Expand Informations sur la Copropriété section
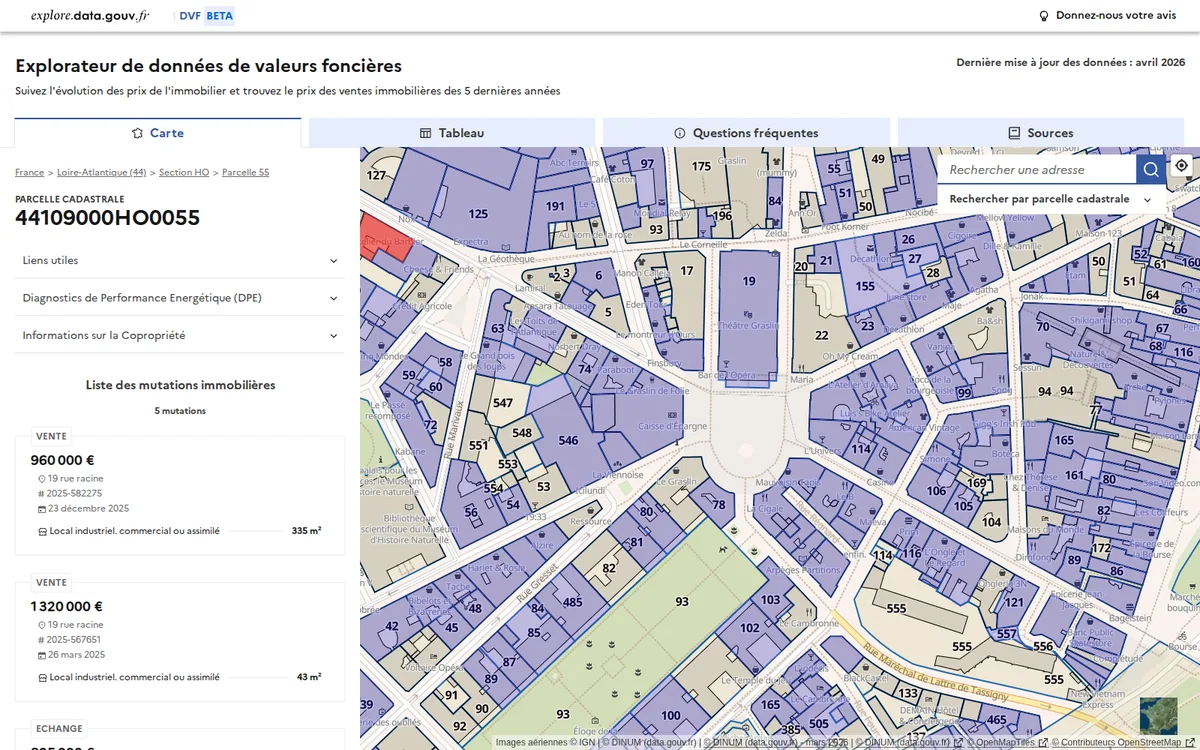Viewport: 1200px width, 750px height. tap(180, 335)
